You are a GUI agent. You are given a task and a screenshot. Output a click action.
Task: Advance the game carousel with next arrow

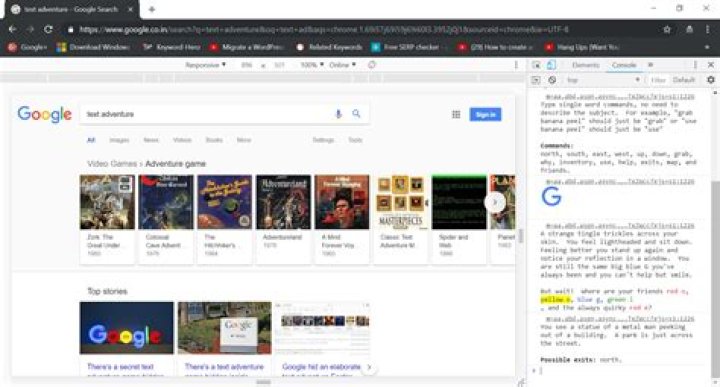495,202
